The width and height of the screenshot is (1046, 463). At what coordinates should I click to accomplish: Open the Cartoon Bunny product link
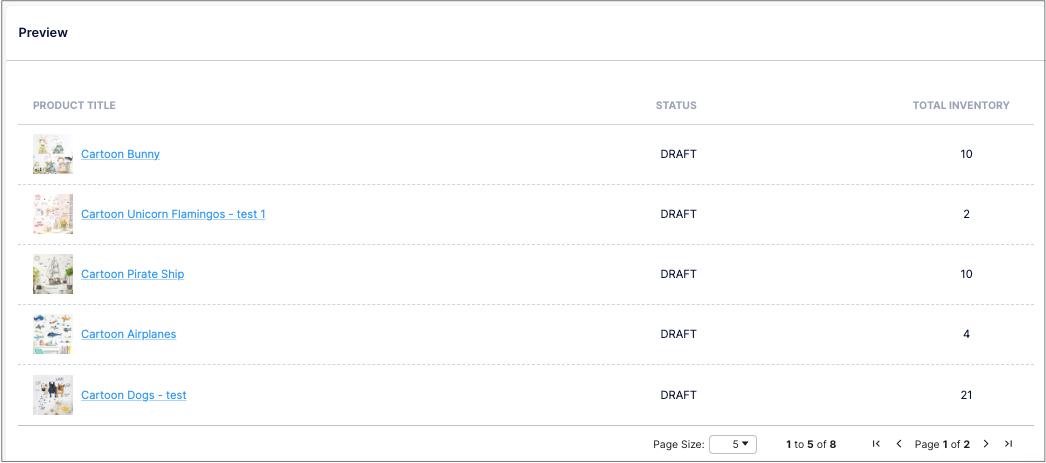(120, 154)
